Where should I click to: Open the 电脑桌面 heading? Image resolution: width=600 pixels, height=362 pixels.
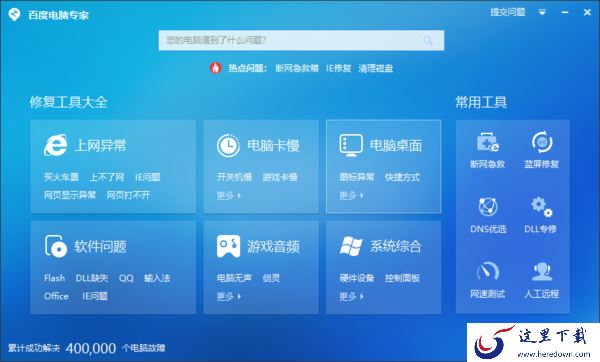click(396, 145)
